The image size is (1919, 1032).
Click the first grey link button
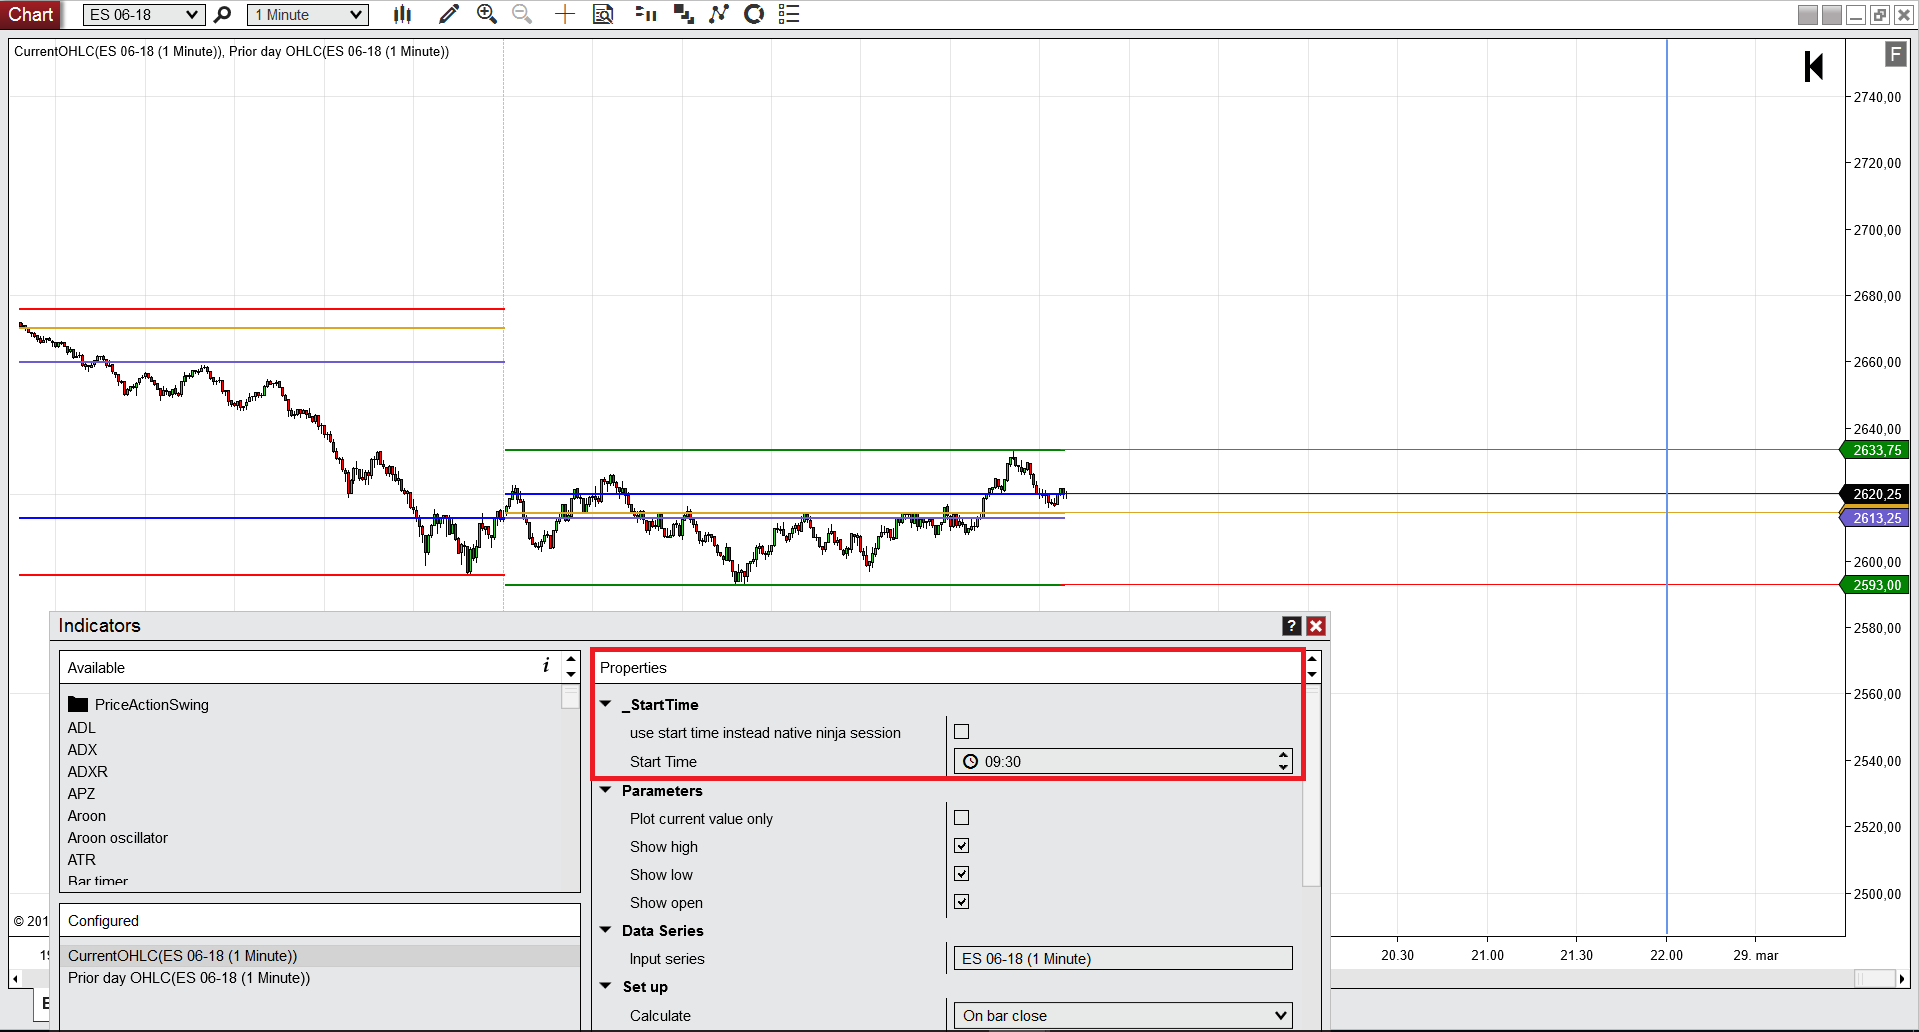pos(1807,15)
